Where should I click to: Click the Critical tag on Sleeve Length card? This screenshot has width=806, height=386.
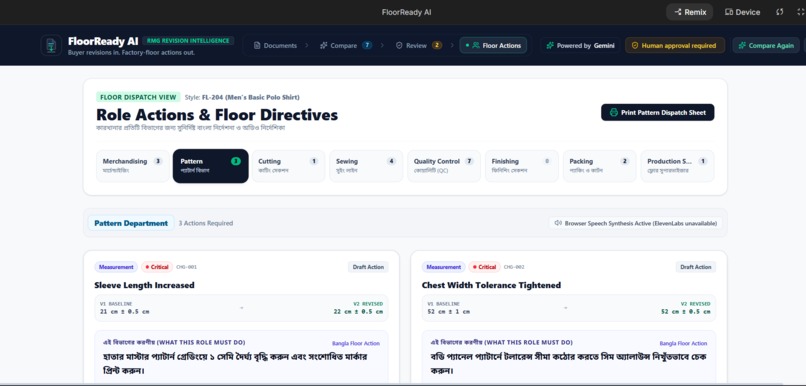pyautogui.click(x=157, y=267)
